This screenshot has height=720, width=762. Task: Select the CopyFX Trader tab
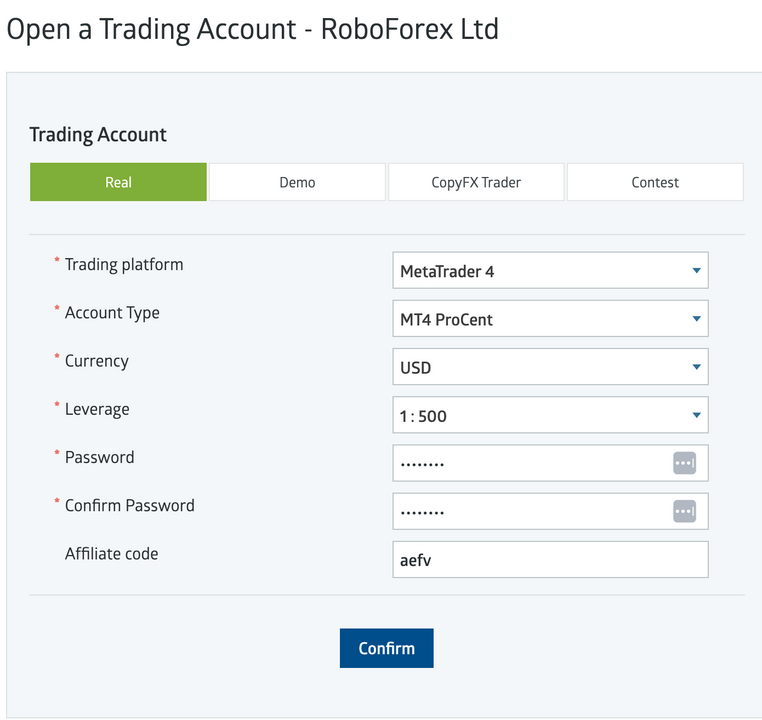click(476, 182)
